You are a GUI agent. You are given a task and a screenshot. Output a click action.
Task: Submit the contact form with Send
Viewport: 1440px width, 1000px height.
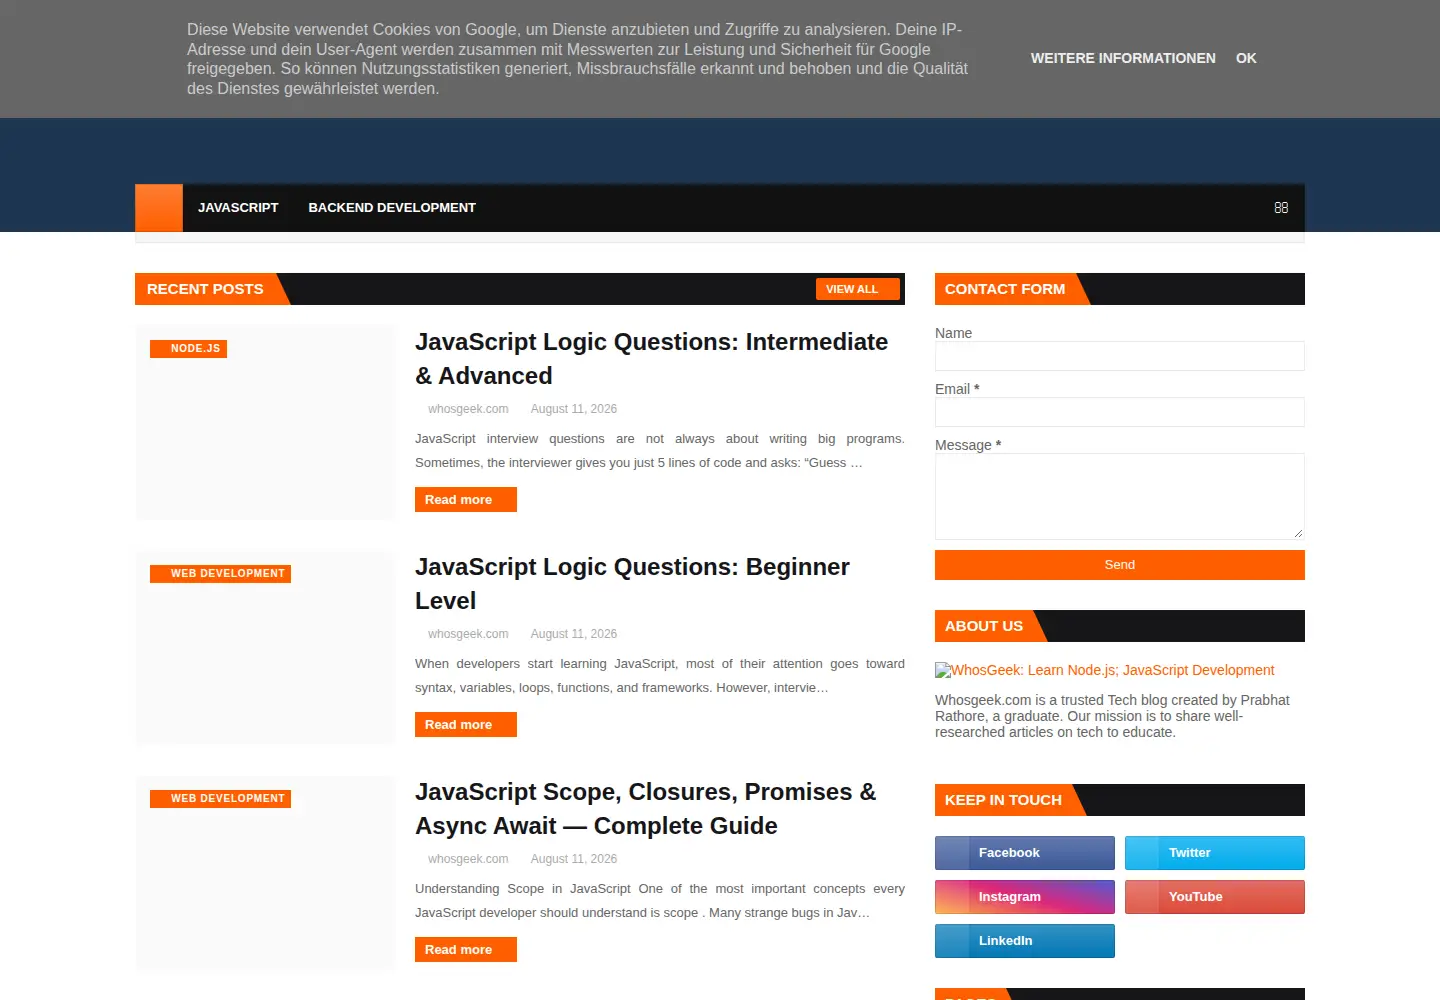[1120, 565]
